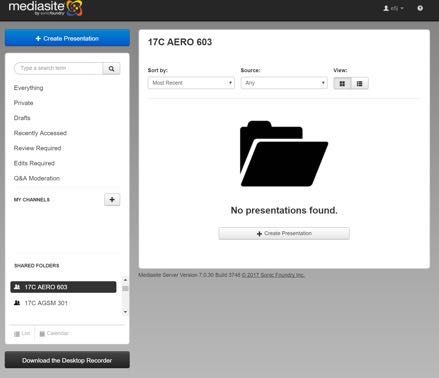
Task: Open Q&A Moderation
Action: (x=37, y=178)
